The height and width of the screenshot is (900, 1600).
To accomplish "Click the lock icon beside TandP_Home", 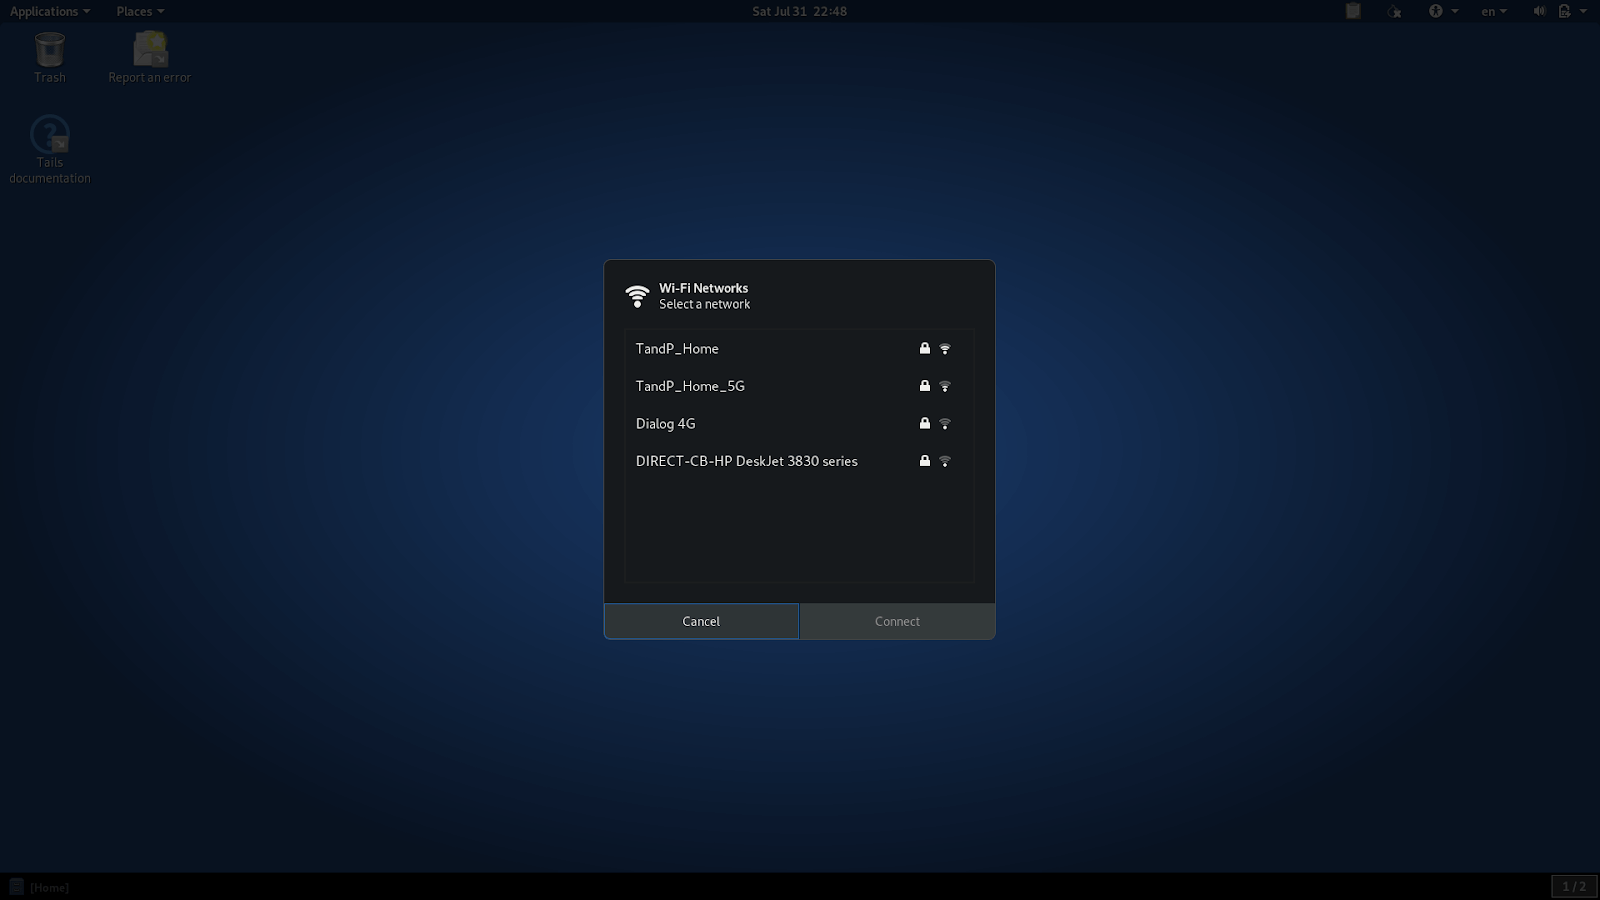I will coord(925,349).
